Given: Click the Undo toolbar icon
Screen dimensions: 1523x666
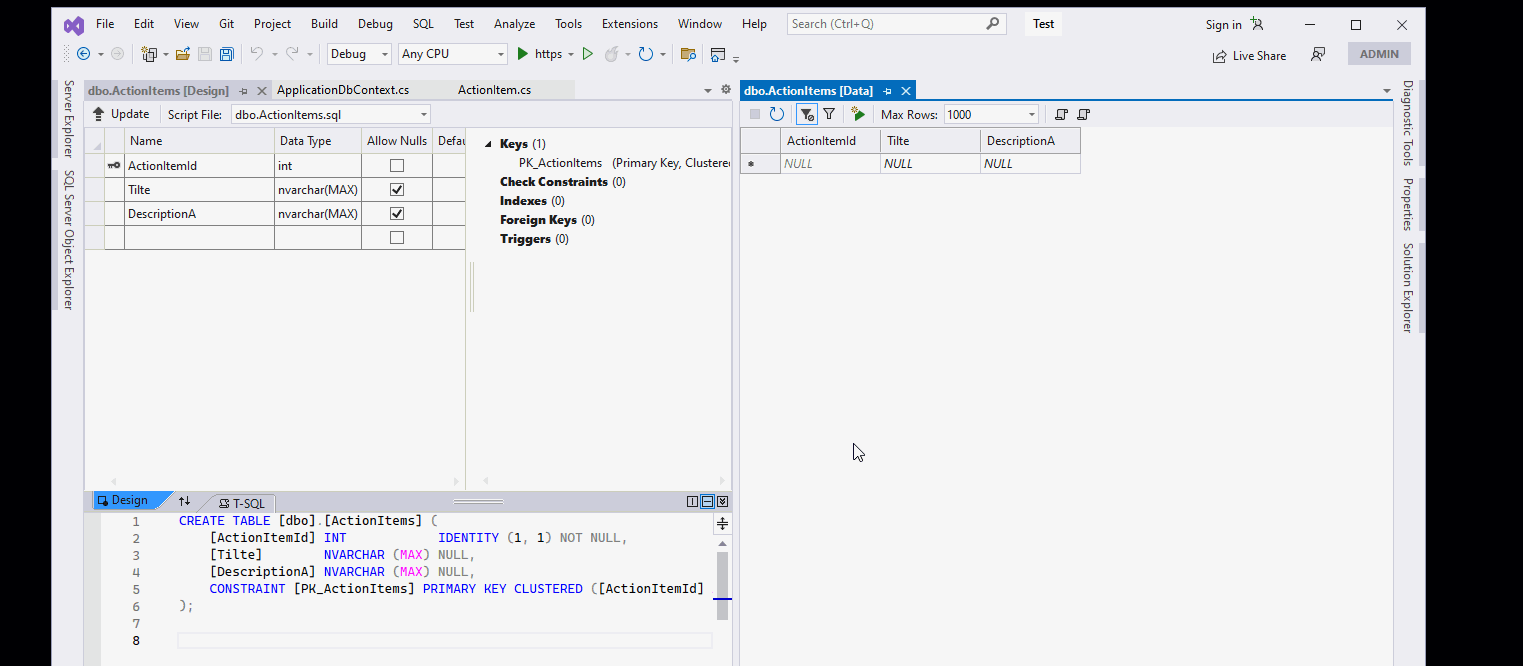Looking at the screenshot, I should coord(257,54).
